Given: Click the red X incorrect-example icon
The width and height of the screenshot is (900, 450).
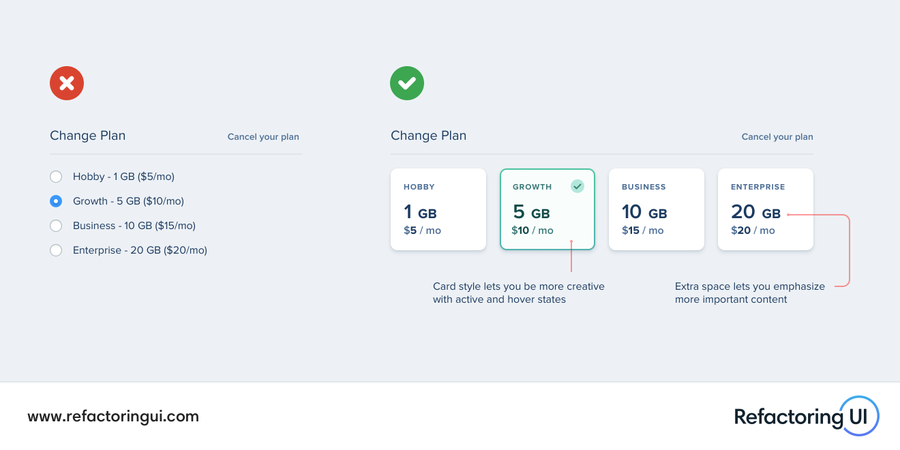Looking at the screenshot, I should coord(67,83).
